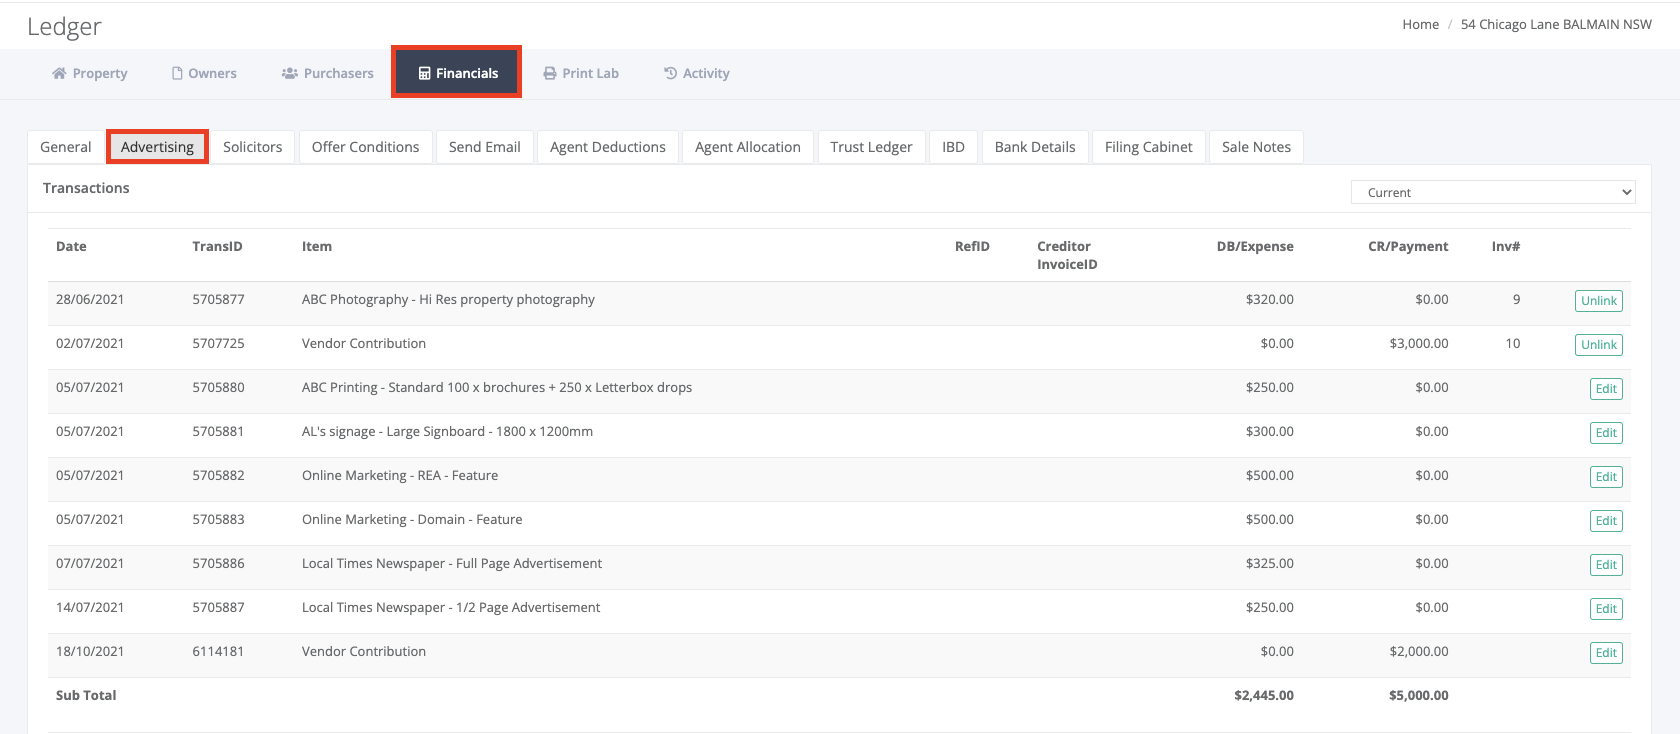Click transaction ID 5705877
Viewport: 1680px width, 734px height.
click(x=218, y=299)
